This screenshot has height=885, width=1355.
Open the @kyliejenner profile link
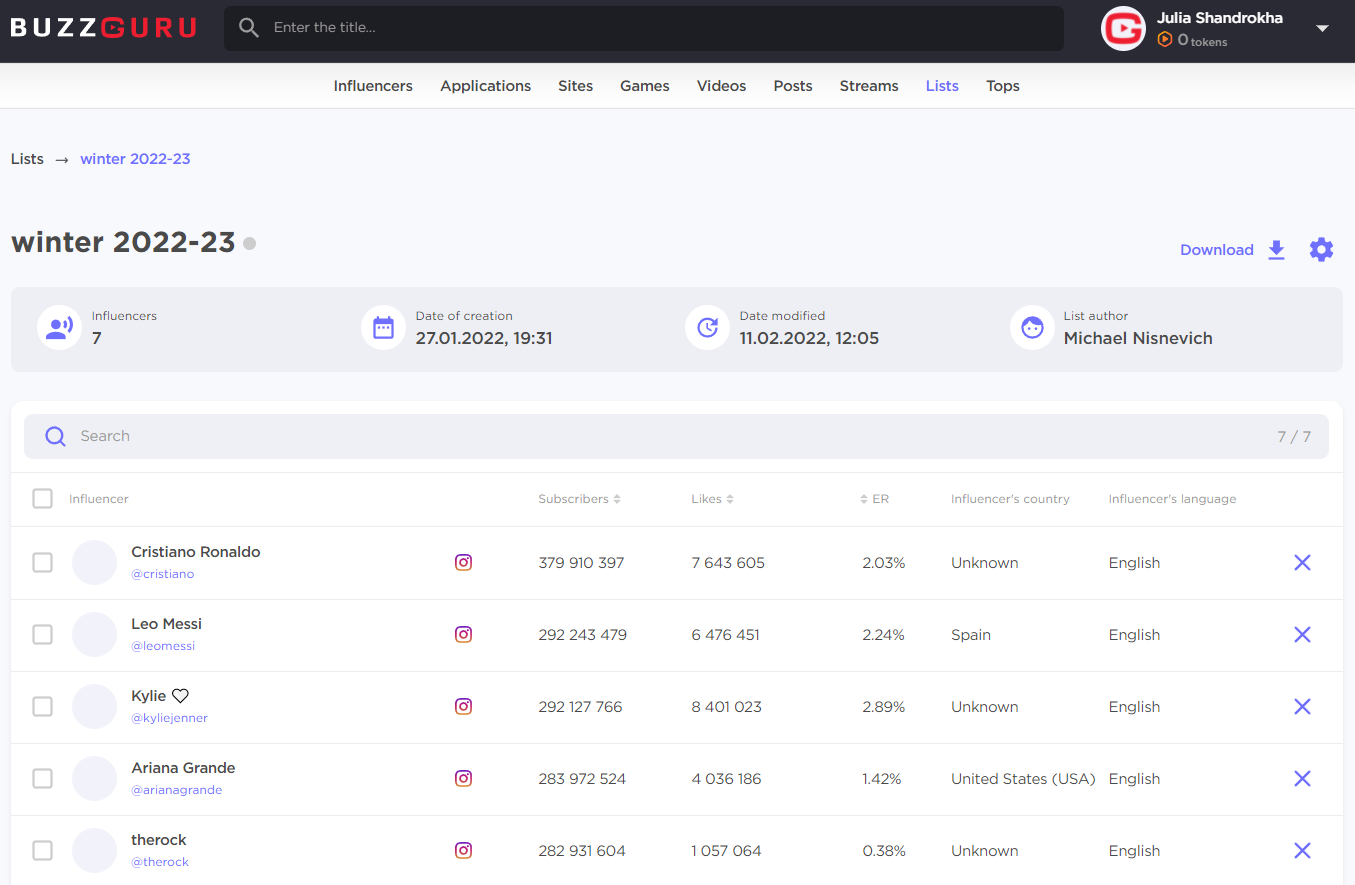tap(170, 718)
